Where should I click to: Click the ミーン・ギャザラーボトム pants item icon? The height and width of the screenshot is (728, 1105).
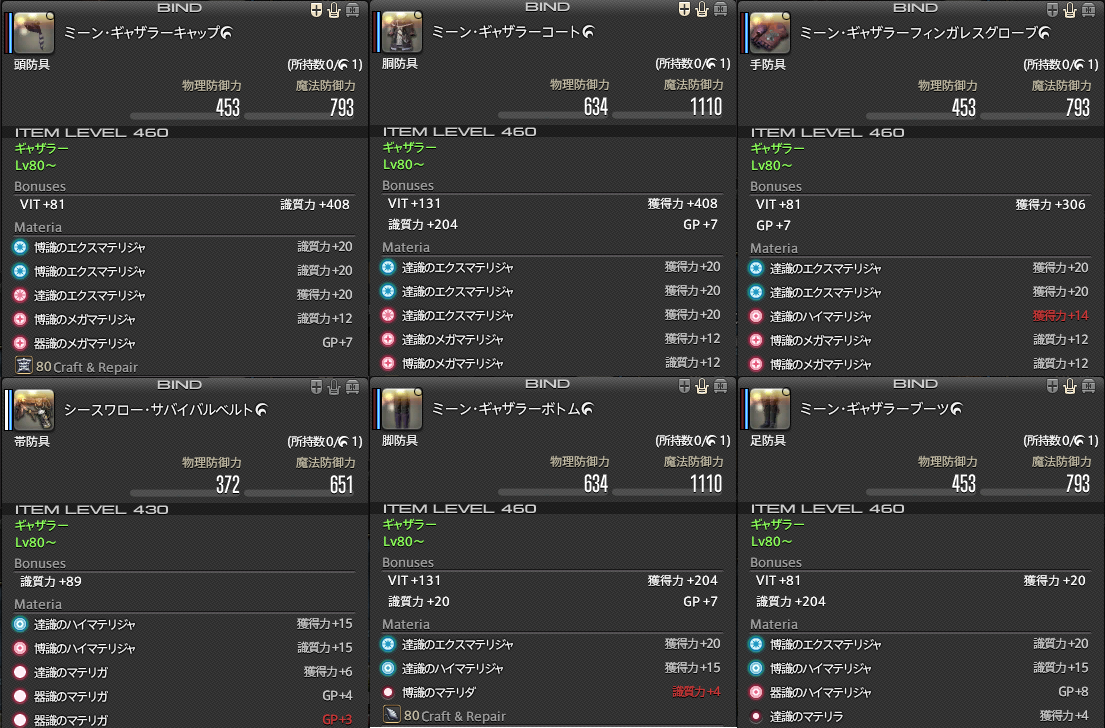click(402, 409)
